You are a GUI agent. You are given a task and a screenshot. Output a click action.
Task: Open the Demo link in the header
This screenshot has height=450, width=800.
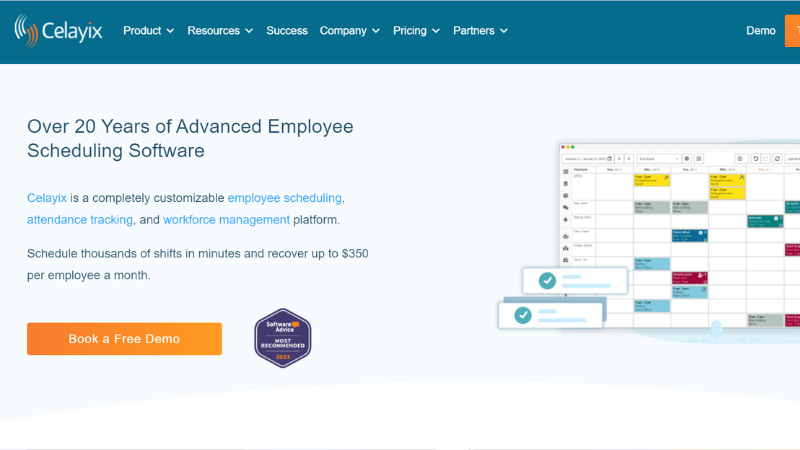[x=761, y=31]
